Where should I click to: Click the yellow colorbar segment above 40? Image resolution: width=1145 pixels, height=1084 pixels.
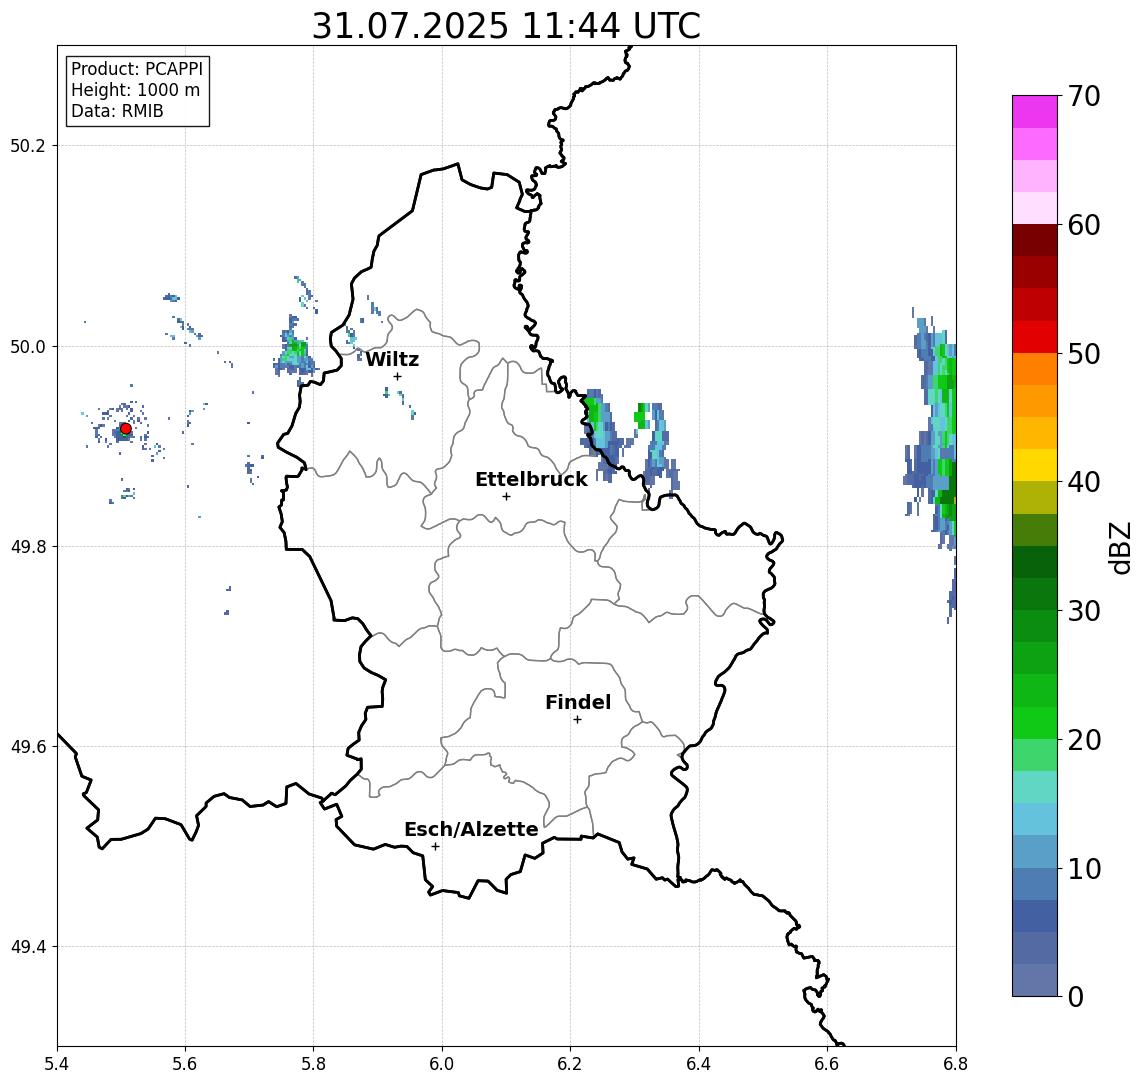[1035, 465]
